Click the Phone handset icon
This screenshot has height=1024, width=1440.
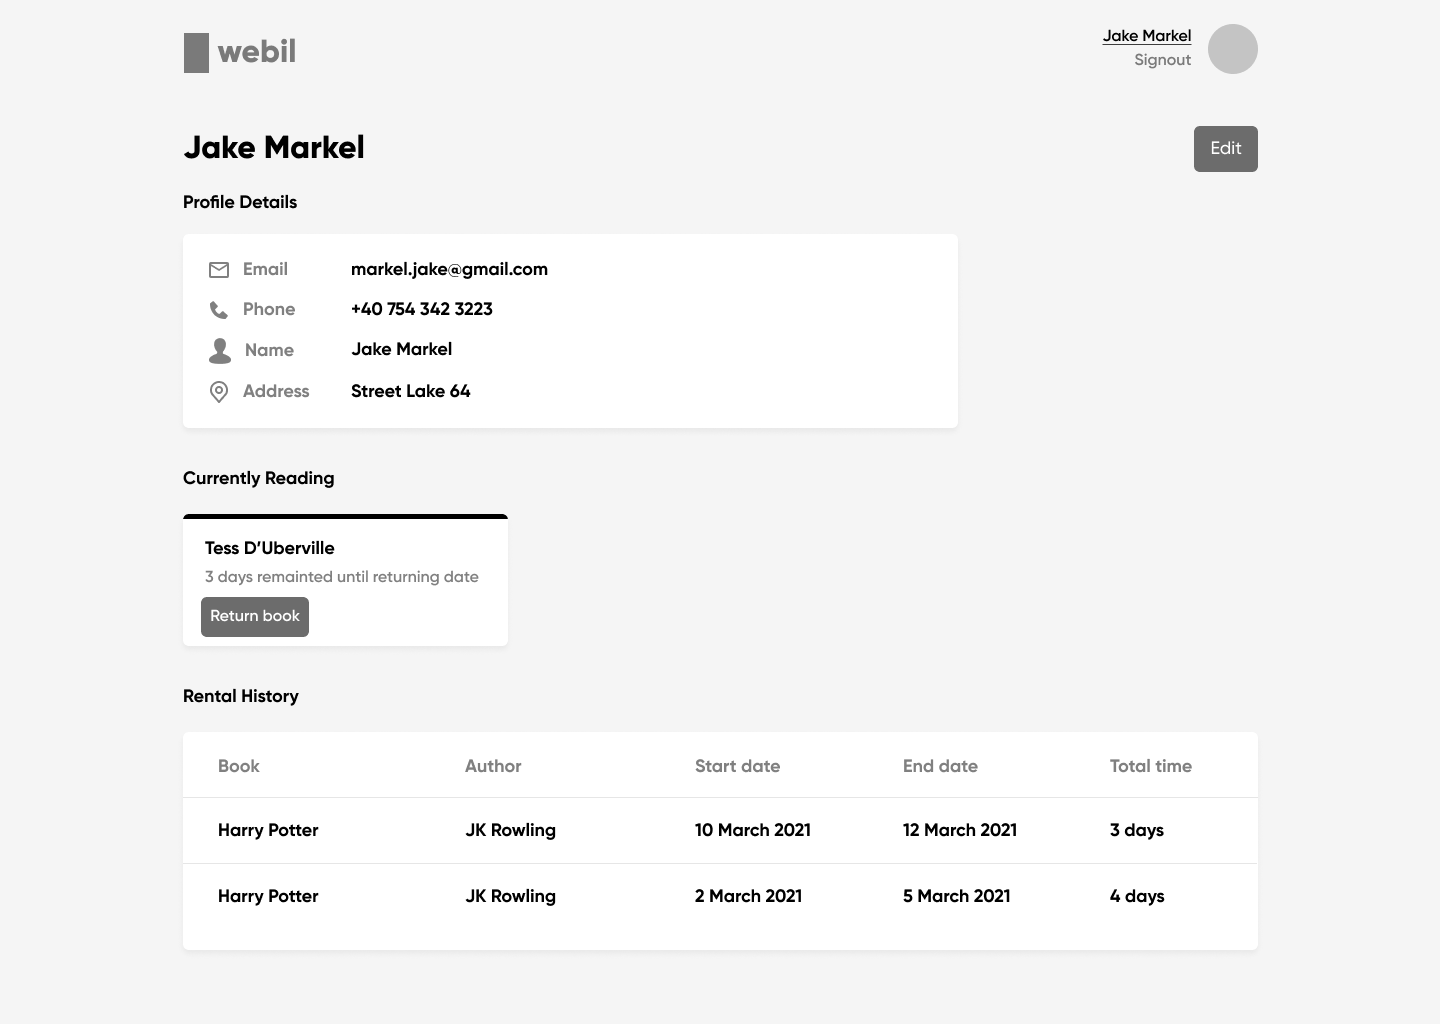(218, 310)
